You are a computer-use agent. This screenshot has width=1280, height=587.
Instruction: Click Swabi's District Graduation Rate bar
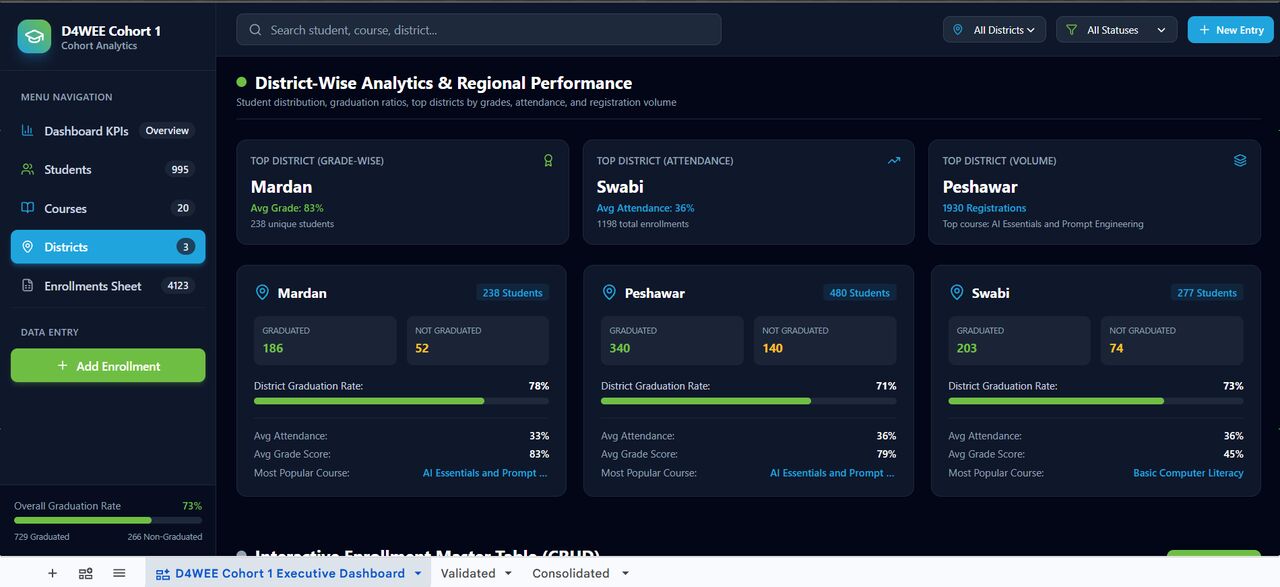(x=1096, y=401)
